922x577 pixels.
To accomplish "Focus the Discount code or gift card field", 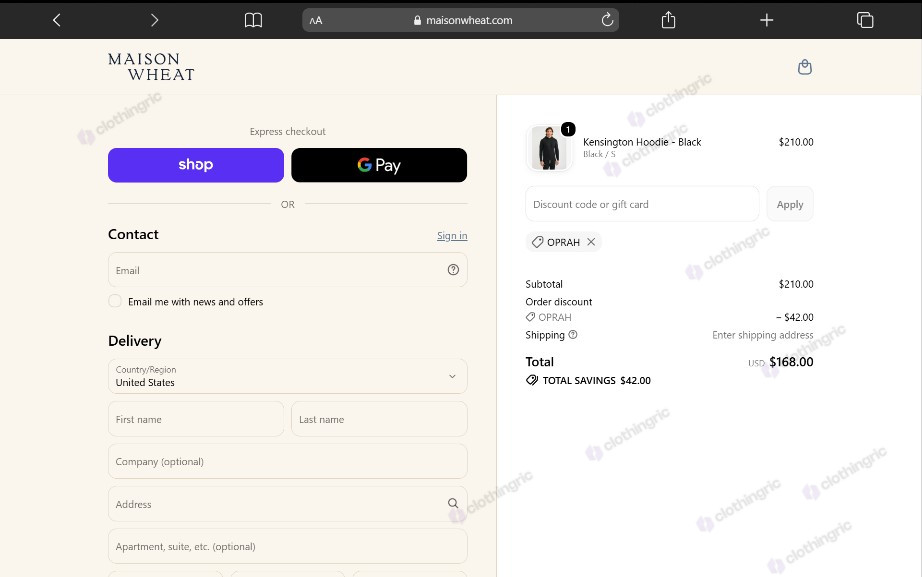I will (642, 204).
